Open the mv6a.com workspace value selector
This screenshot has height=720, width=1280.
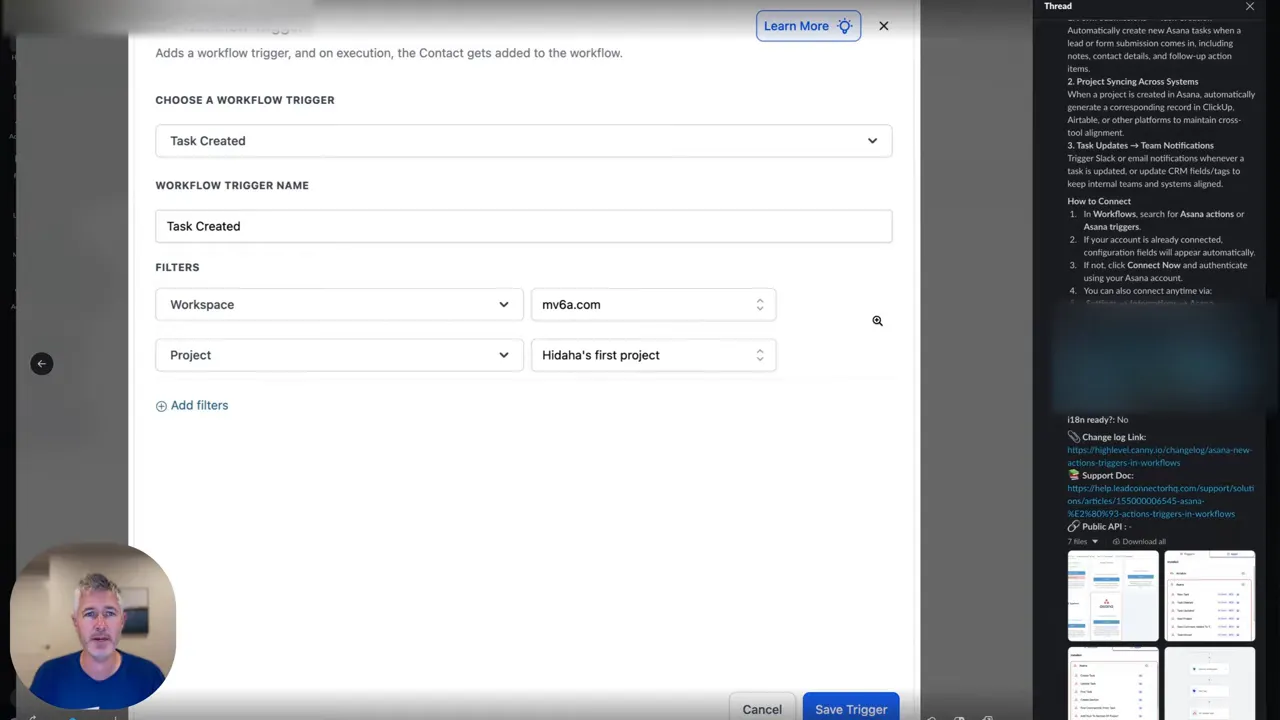(x=654, y=305)
